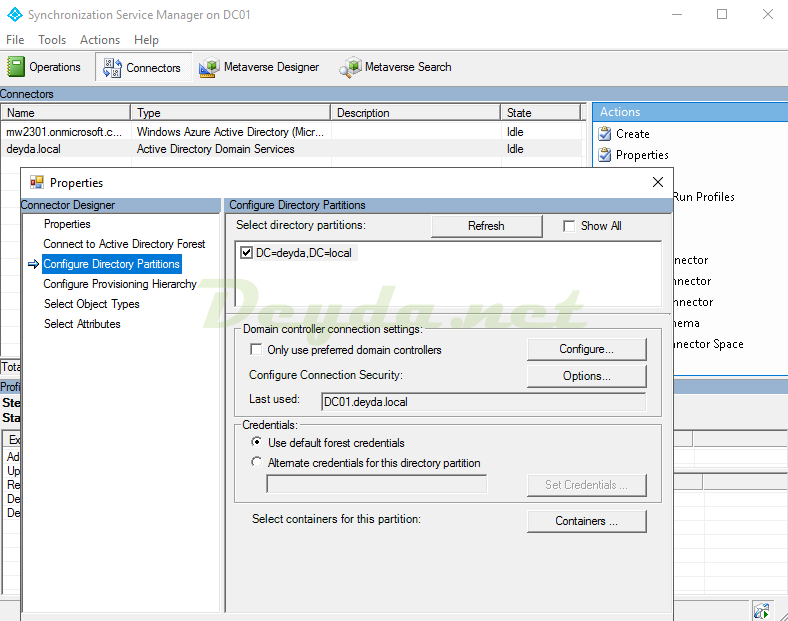This screenshot has height=621, width=788.
Task: Uncheck the DC=deyda,DC=local partition
Action: [x=247, y=254]
